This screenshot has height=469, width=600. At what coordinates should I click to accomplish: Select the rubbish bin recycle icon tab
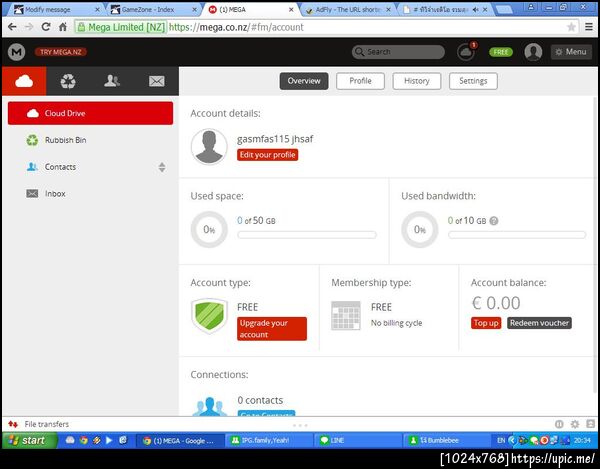click(68, 81)
